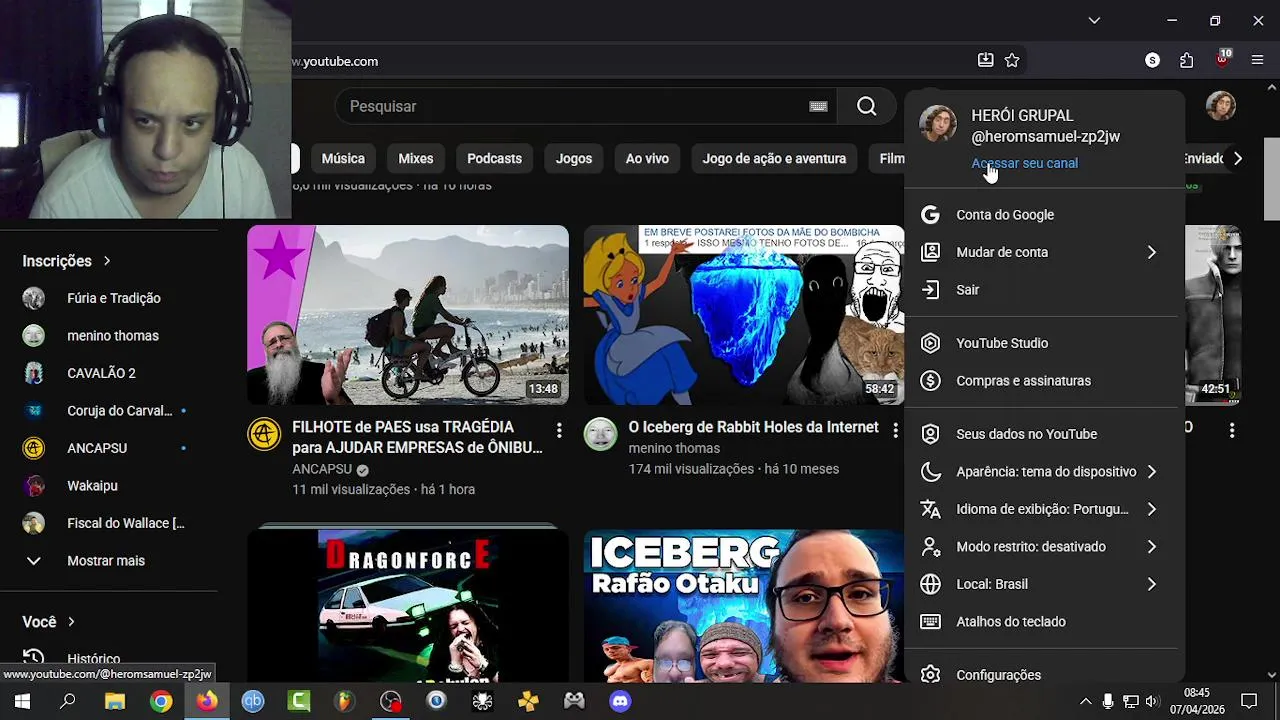Bookmark this page with the star icon
The image size is (1280, 720).
pyautogui.click(x=1012, y=61)
